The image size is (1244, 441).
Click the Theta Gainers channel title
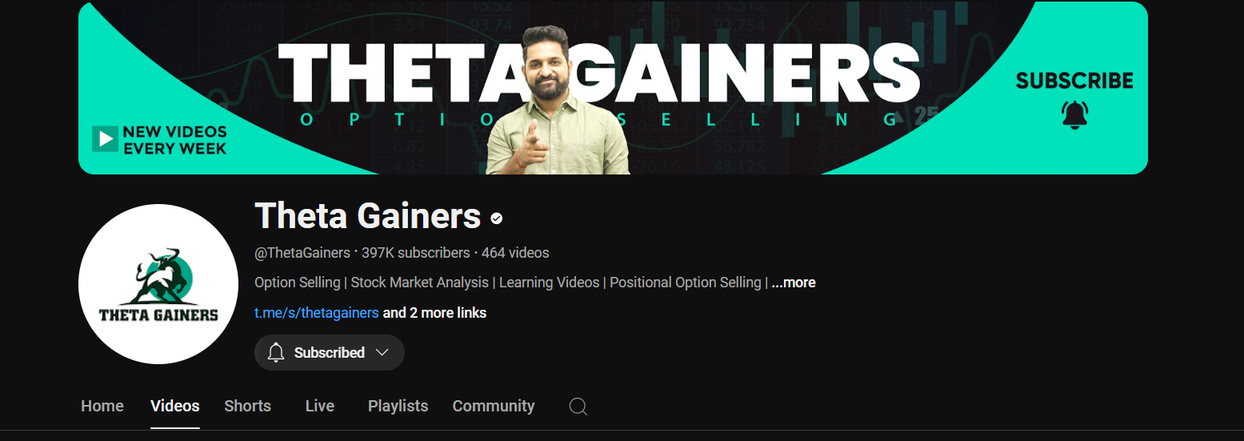click(368, 215)
